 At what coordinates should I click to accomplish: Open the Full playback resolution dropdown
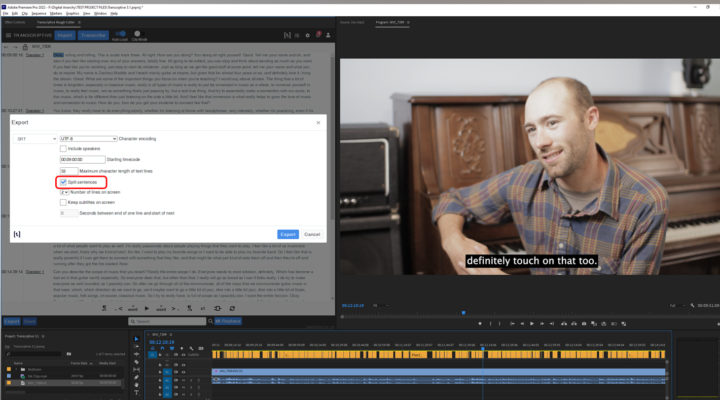click(x=679, y=305)
